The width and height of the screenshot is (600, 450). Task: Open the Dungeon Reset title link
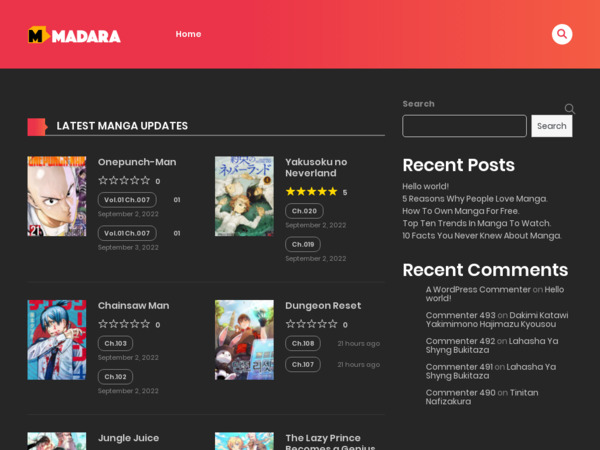pos(323,305)
